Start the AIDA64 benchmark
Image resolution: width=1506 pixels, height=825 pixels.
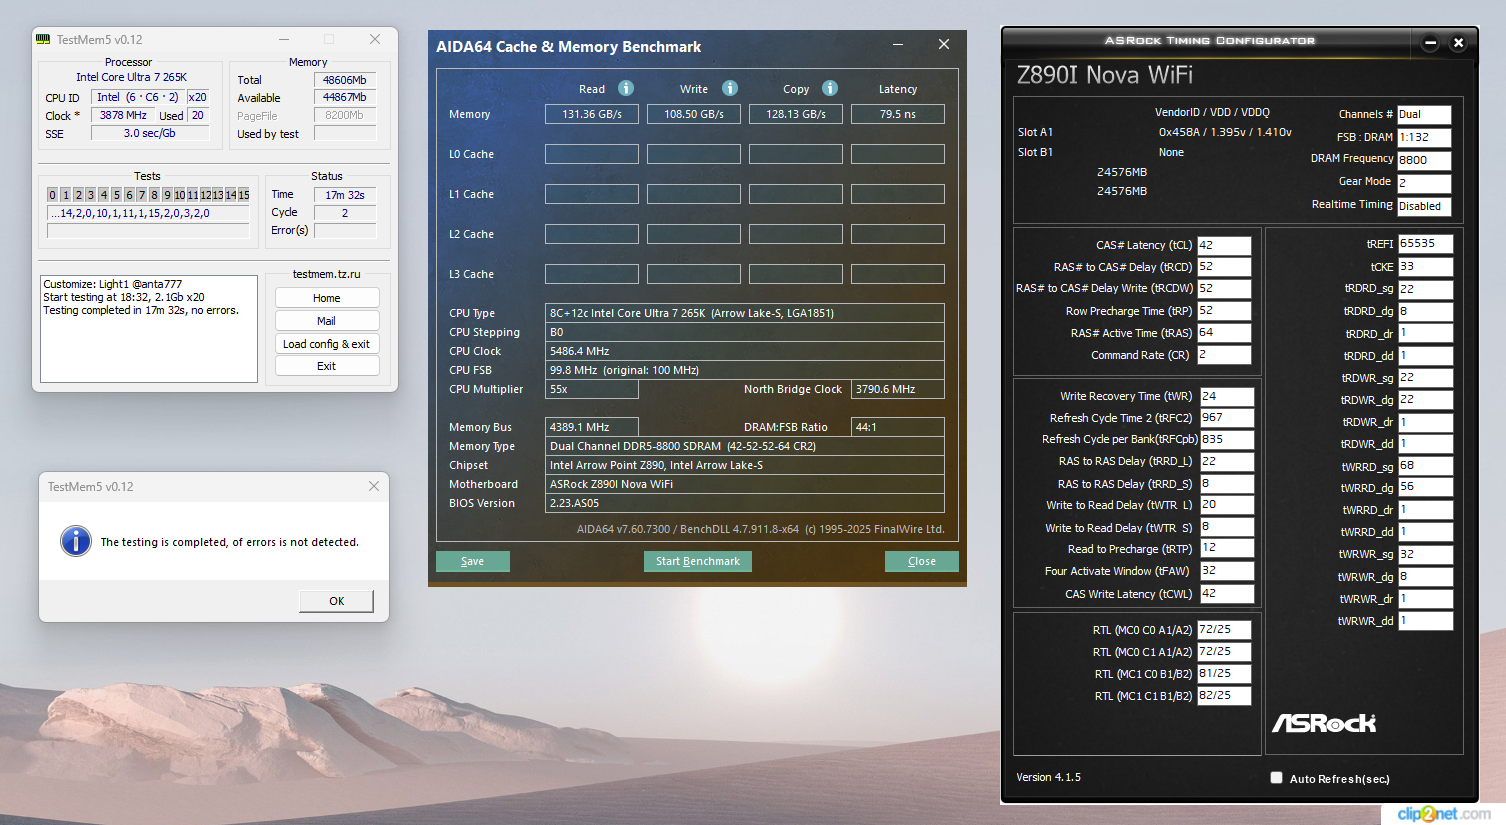tap(698, 561)
